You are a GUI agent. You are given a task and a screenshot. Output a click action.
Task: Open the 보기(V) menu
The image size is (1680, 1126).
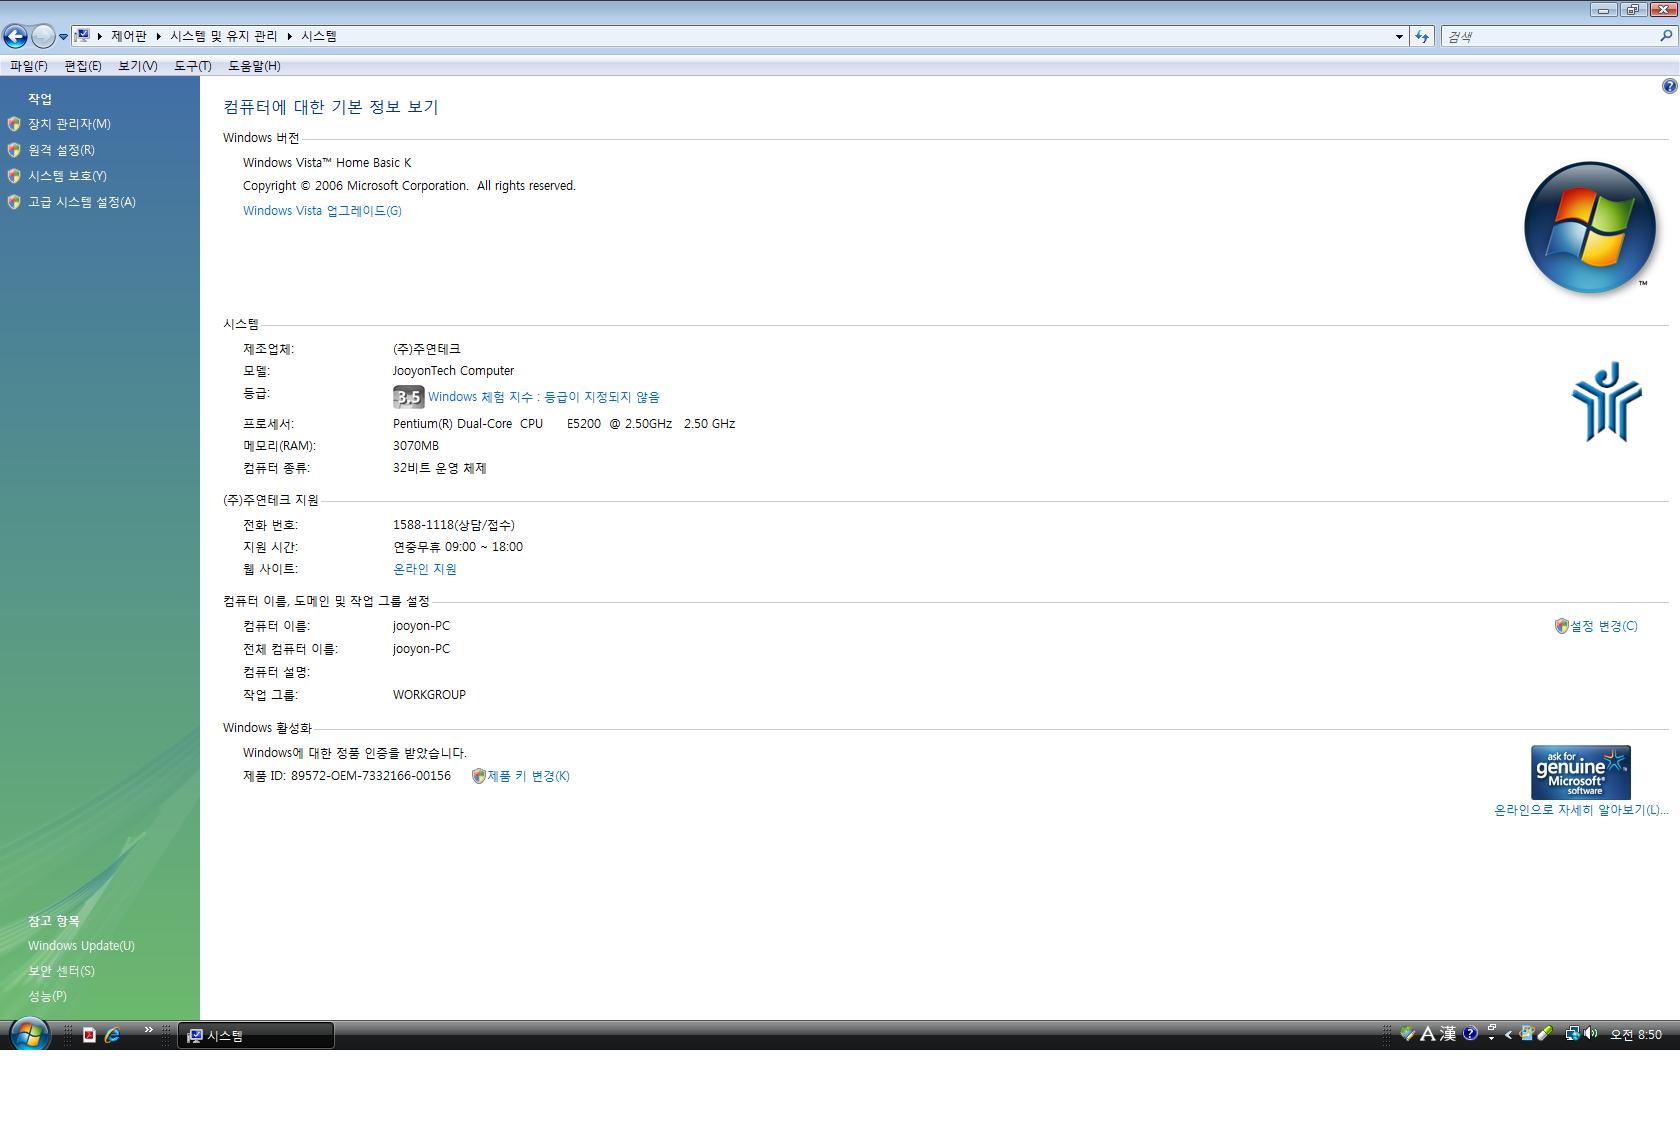(138, 66)
